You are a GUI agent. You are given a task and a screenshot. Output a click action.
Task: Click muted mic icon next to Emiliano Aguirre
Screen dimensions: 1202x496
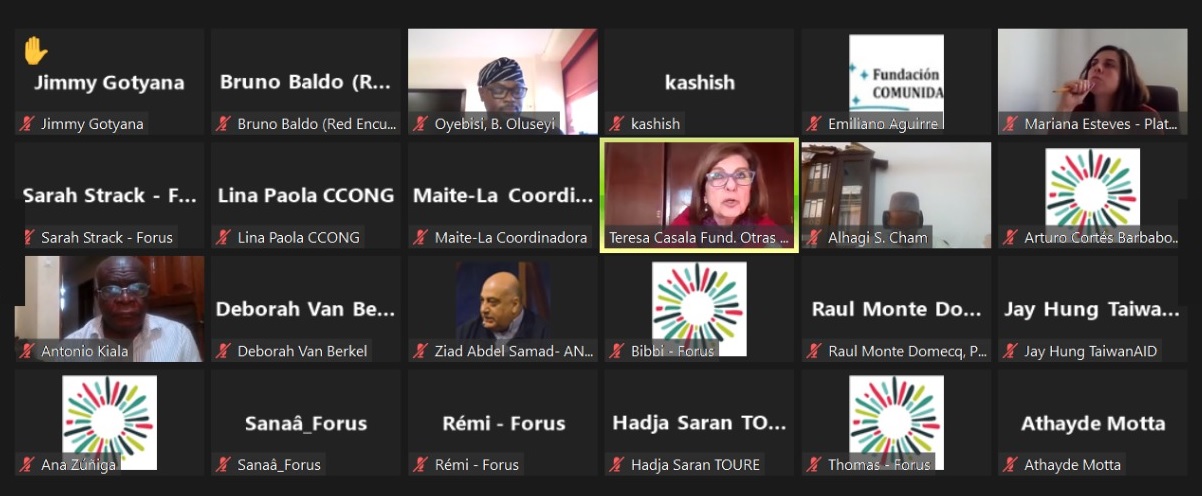816,124
